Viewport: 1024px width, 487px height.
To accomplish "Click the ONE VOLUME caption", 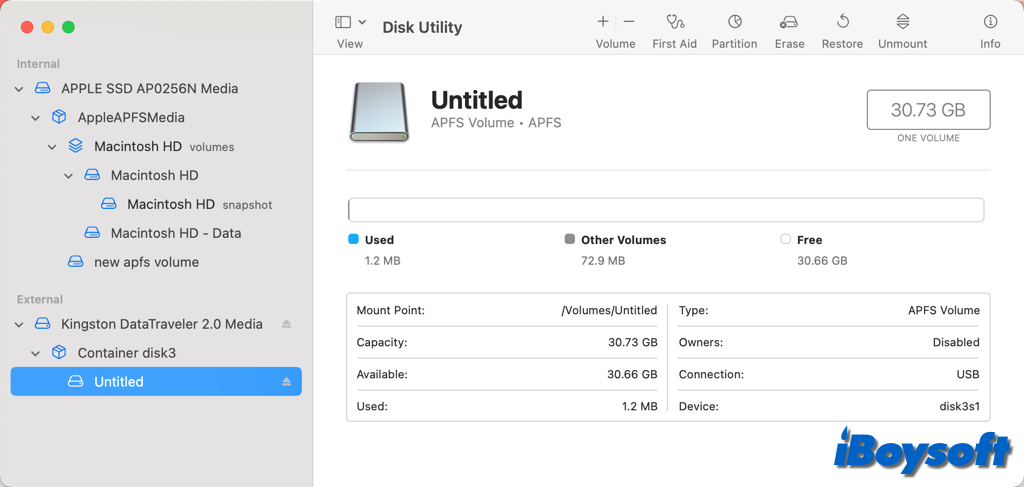I will coord(928,138).
